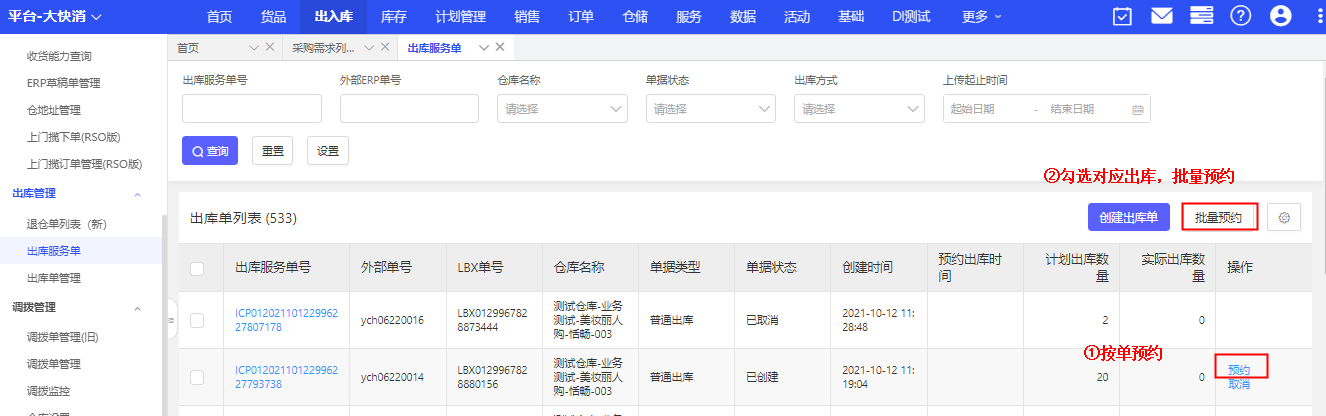Screen dimensions: 1326x416
Task: Switch to the 采购需求列 page tab
Action: click(x=323, y=47)
